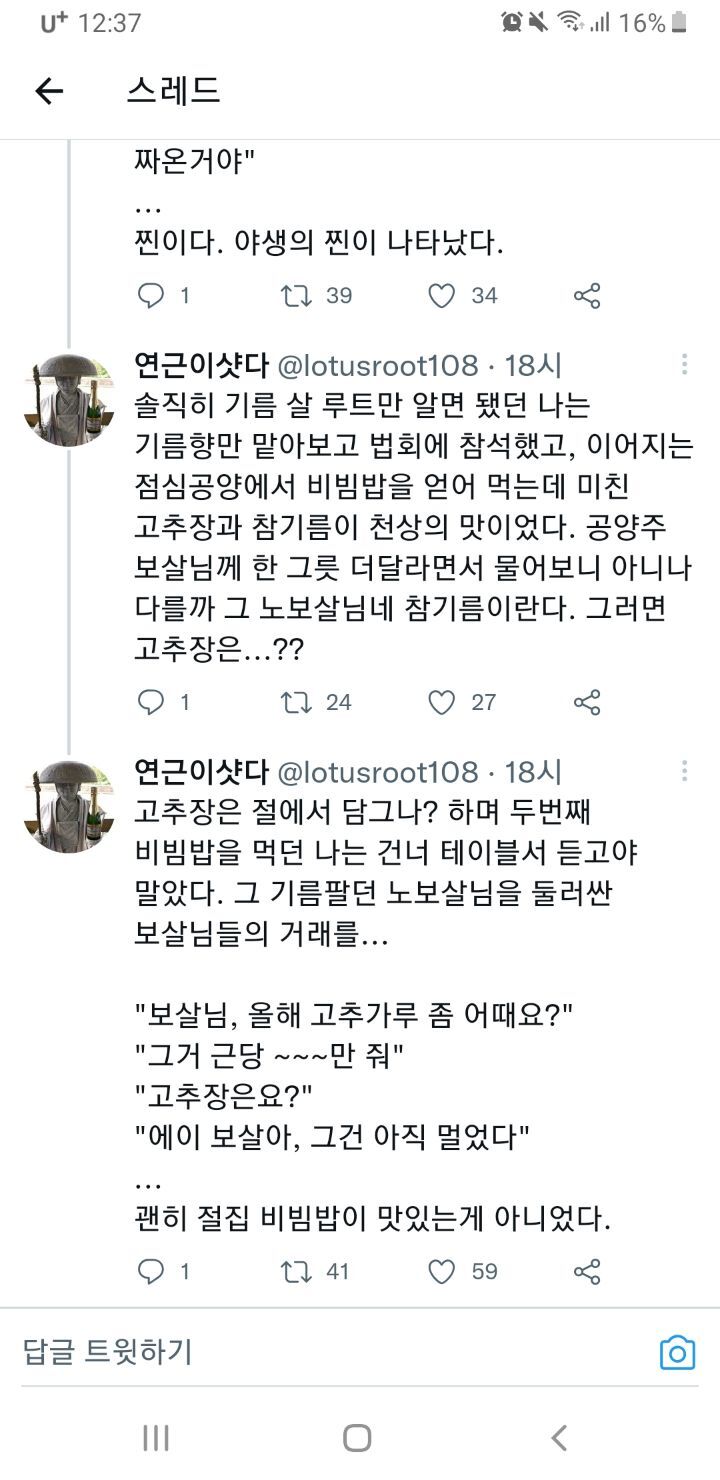Reply to the last tweet in the thread
Viewport: 720px width, 1480px height.
[x=151, y=1271]
